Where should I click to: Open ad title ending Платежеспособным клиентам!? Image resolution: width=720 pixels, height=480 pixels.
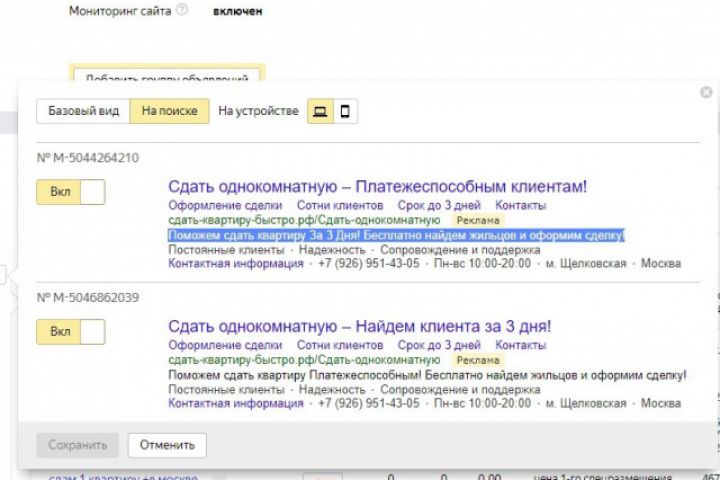pos(377,186)
